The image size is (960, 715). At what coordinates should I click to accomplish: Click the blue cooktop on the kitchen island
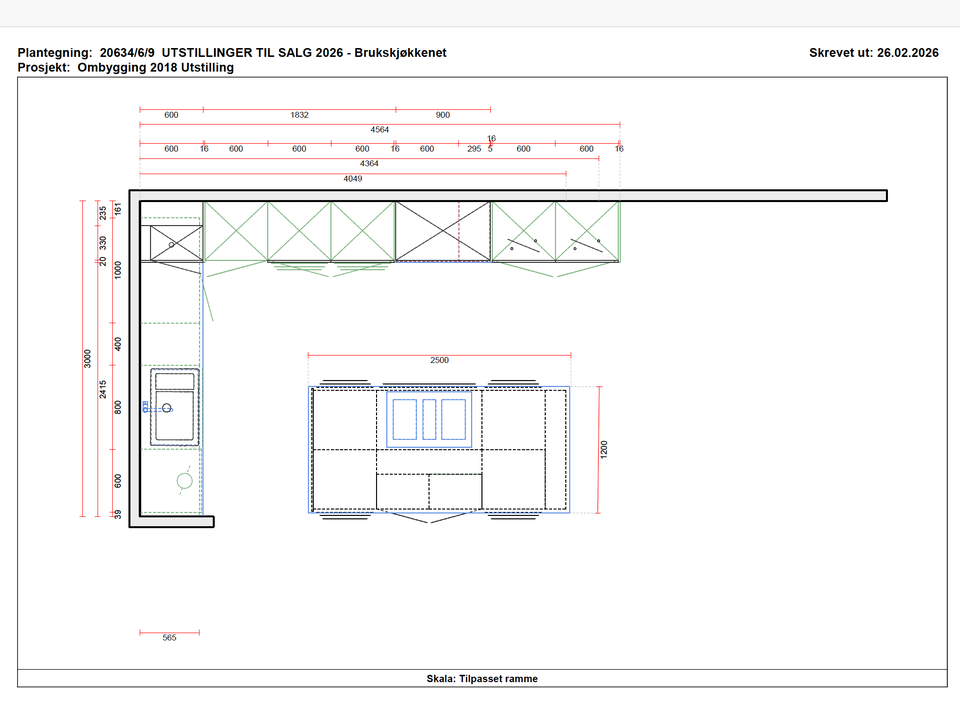coord(429,419)
